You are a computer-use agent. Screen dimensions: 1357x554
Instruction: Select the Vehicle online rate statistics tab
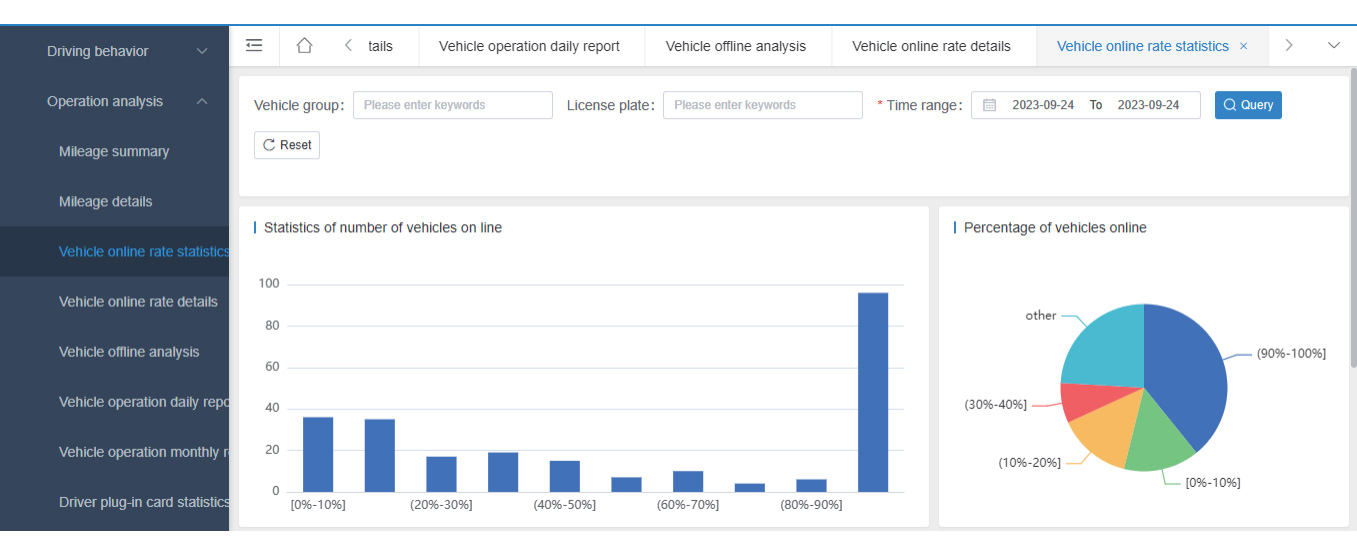pyautogui.click(x=1142, y=46)
